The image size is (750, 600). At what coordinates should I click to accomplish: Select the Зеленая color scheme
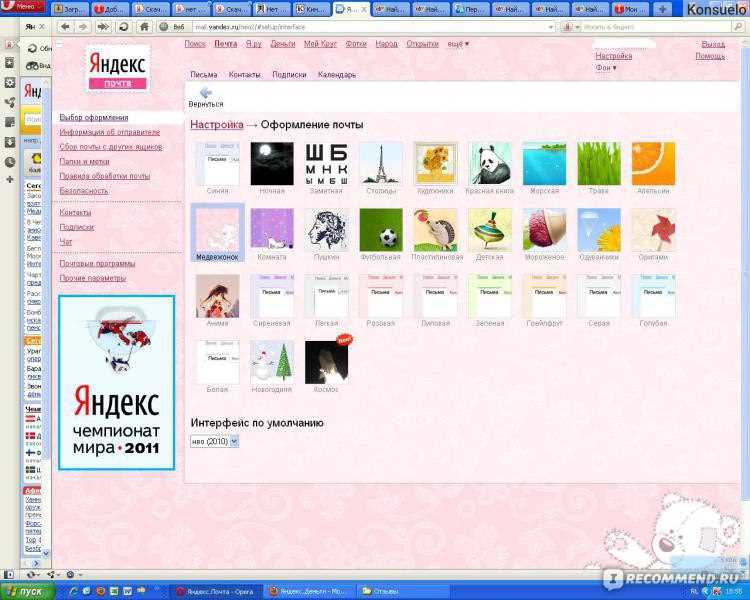coord(490,296)
